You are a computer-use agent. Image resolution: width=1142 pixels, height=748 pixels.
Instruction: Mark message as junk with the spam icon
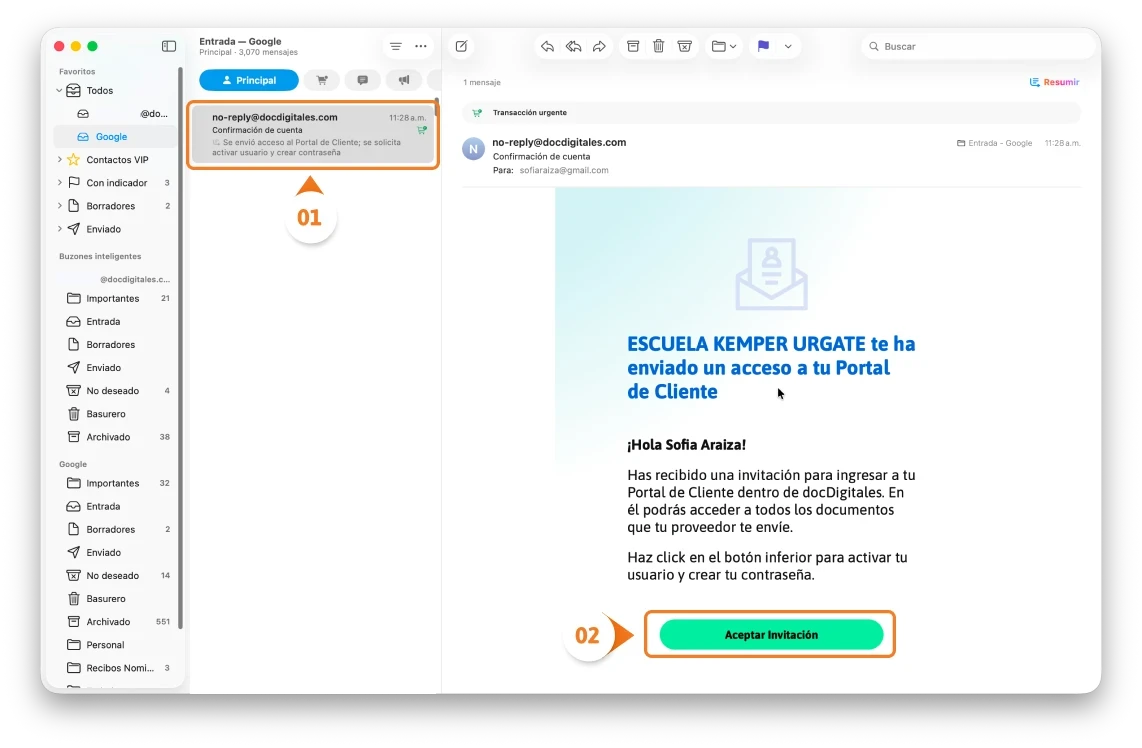coord(684,46)
